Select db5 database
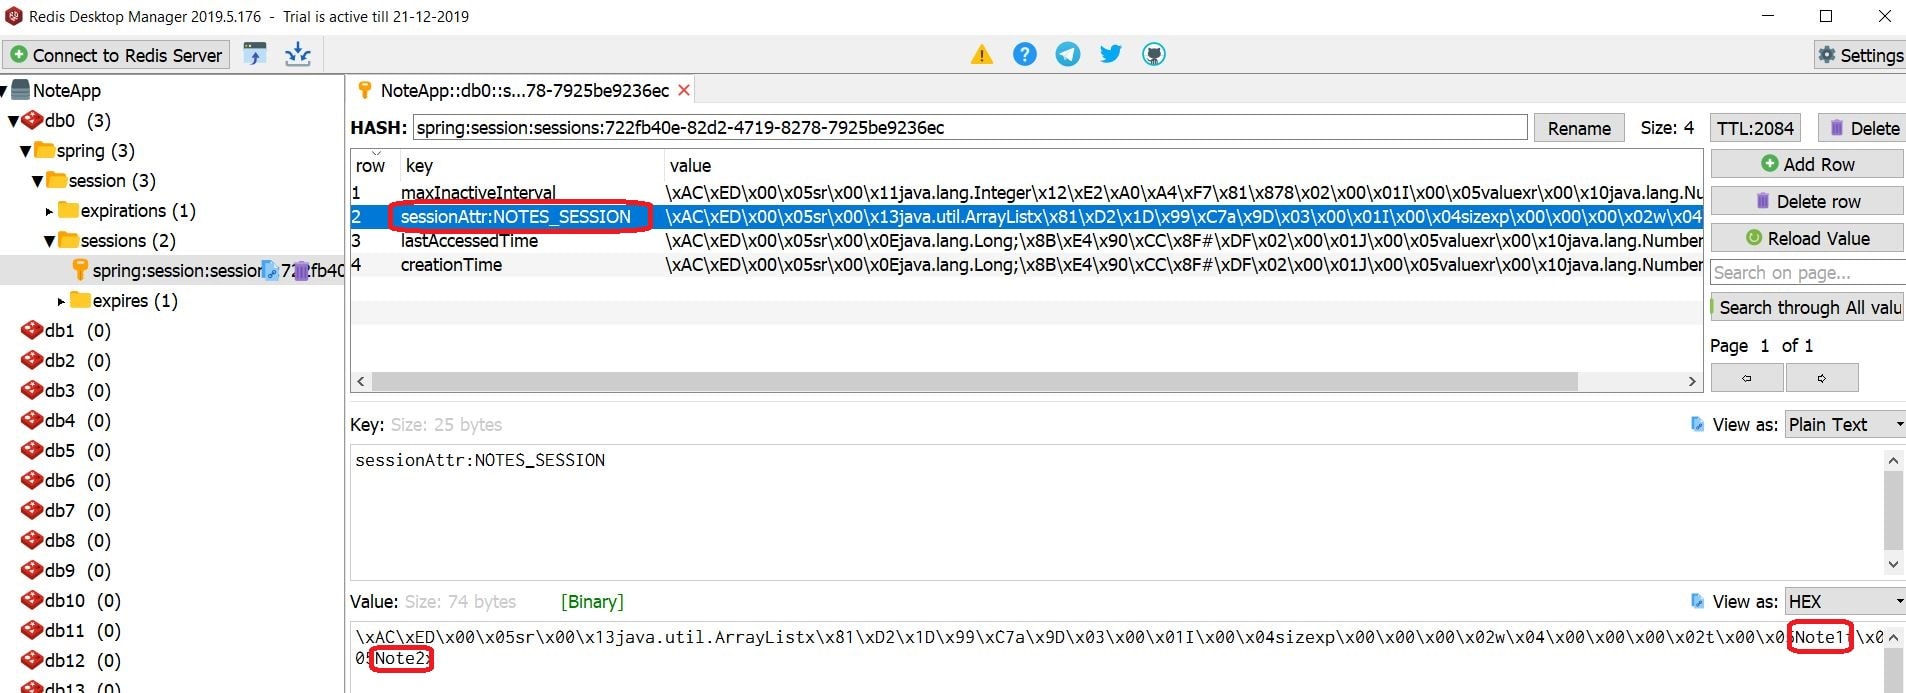This screenshot has height=693, width=1906. click(66, 450)
